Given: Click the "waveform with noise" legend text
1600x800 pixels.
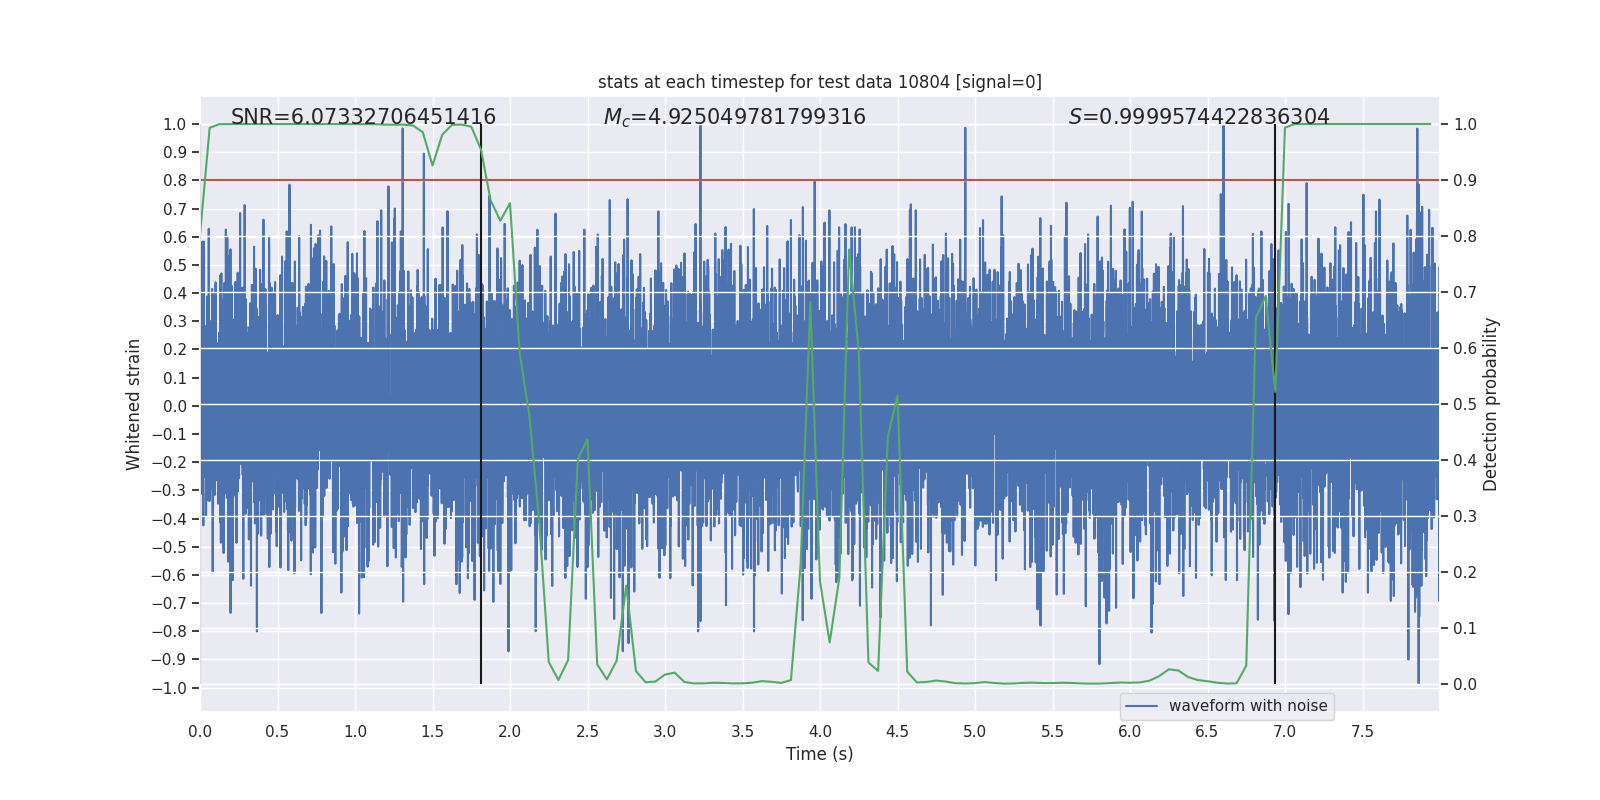Looking at the screenshot, I should (1248, 706).
